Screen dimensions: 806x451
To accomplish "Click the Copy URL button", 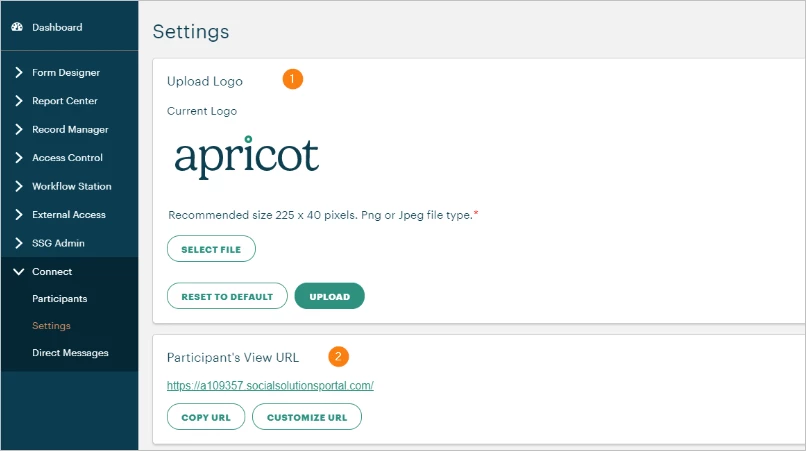I will [206, 417].
